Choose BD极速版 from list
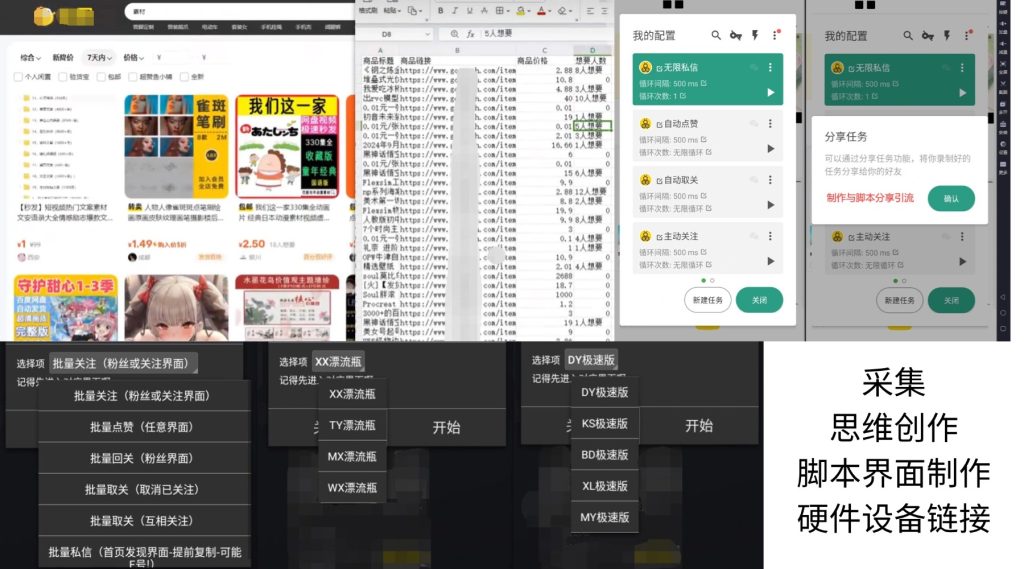 [605, 455]
